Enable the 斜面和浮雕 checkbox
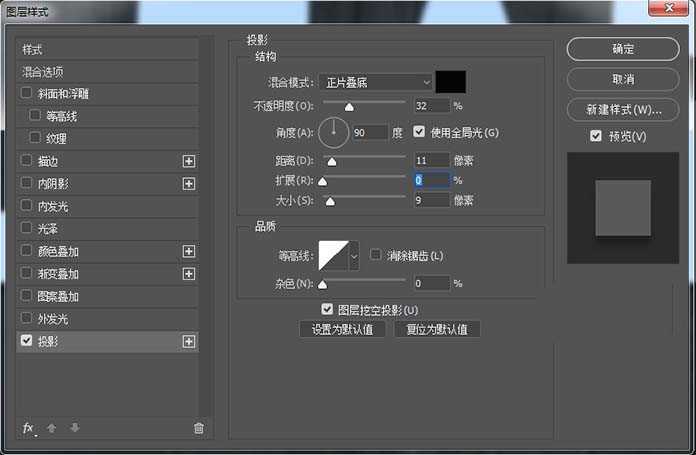The height and width of the screenshot is (455, 696). tap(26, 93)
